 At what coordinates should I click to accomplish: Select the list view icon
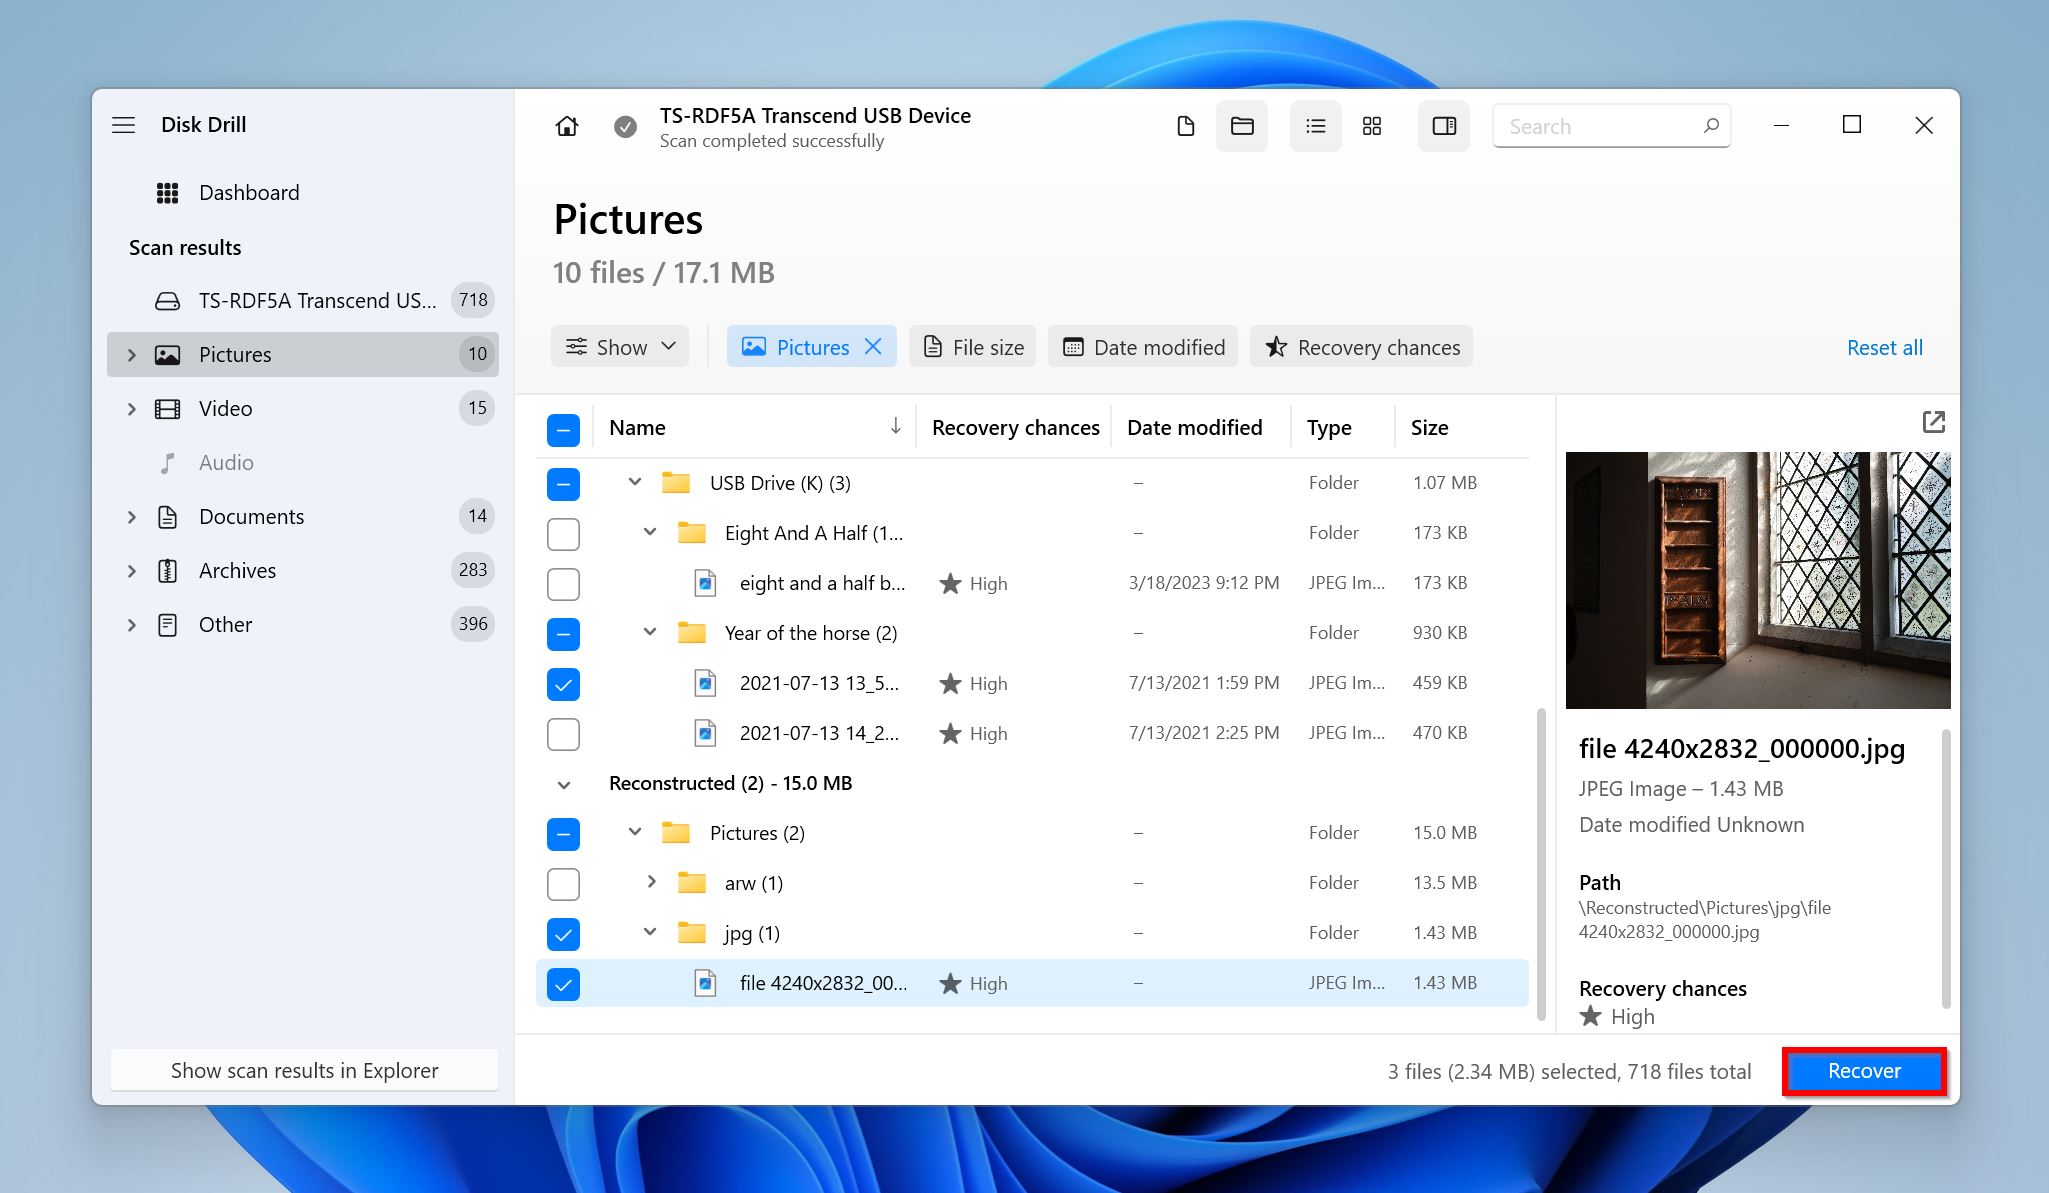[x=1311, y=125]
